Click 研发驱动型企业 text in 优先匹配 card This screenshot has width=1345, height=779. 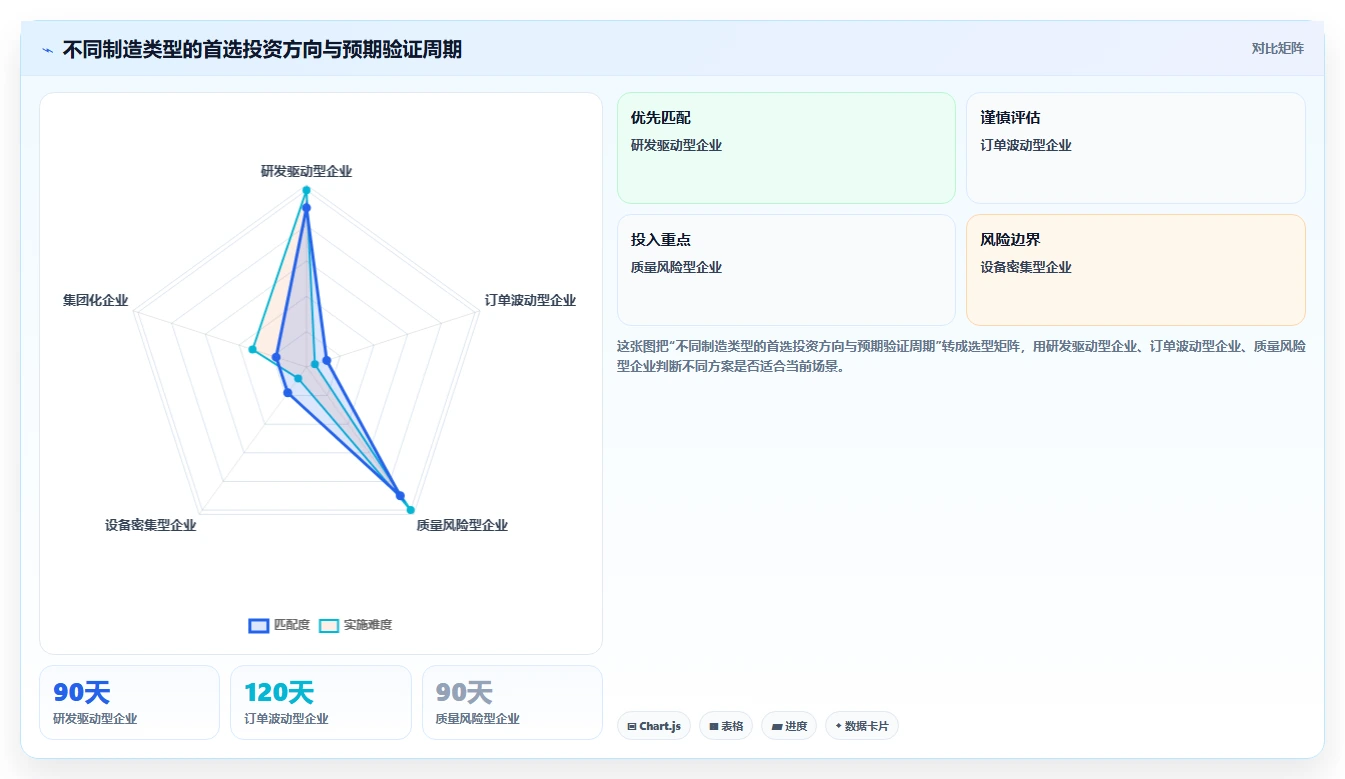(676, 145)
